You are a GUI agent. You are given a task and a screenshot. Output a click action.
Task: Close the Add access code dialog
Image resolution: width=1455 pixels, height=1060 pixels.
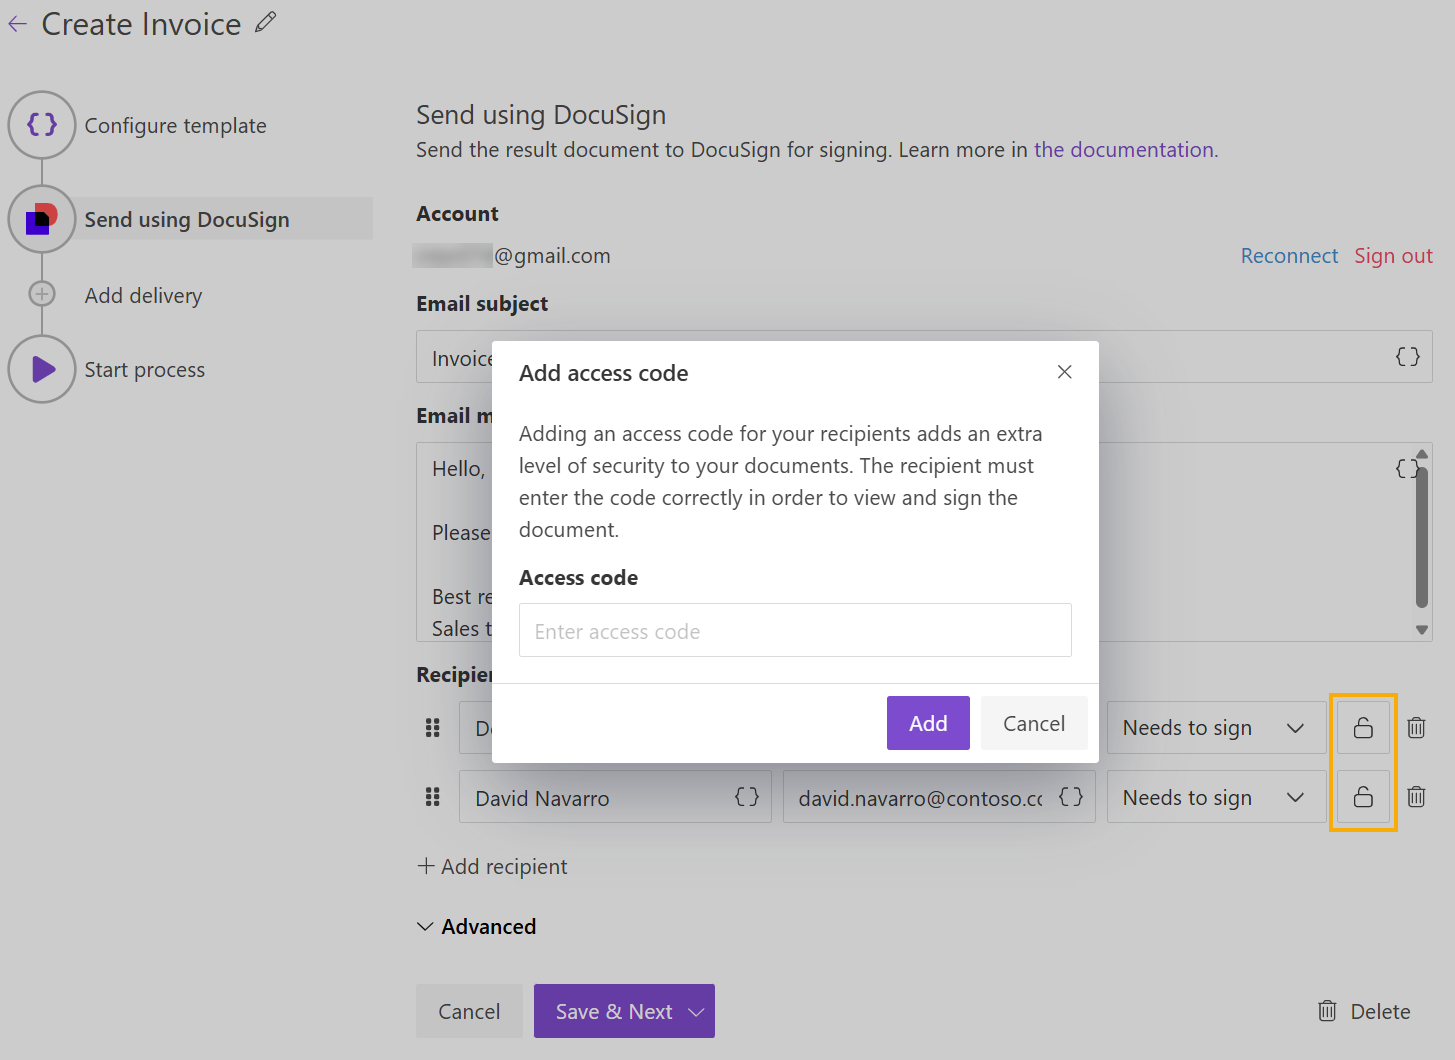pos(1064,372)
